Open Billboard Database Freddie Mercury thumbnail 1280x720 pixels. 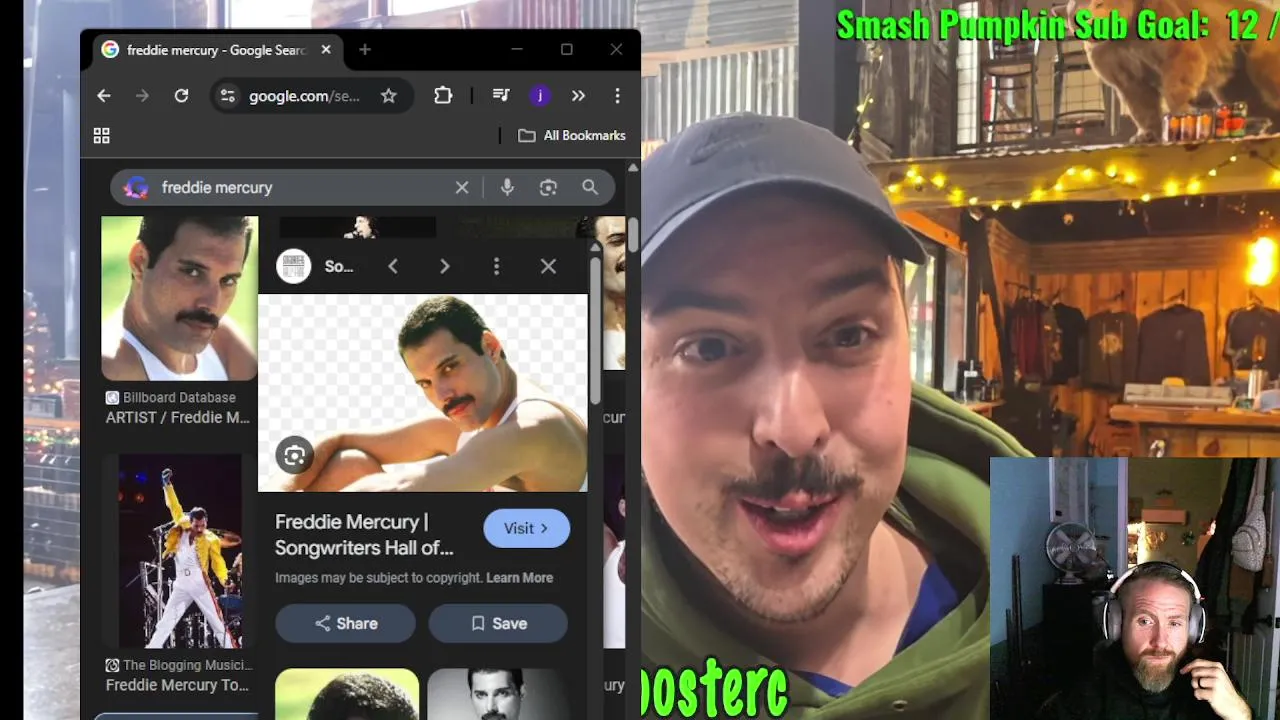179,298
